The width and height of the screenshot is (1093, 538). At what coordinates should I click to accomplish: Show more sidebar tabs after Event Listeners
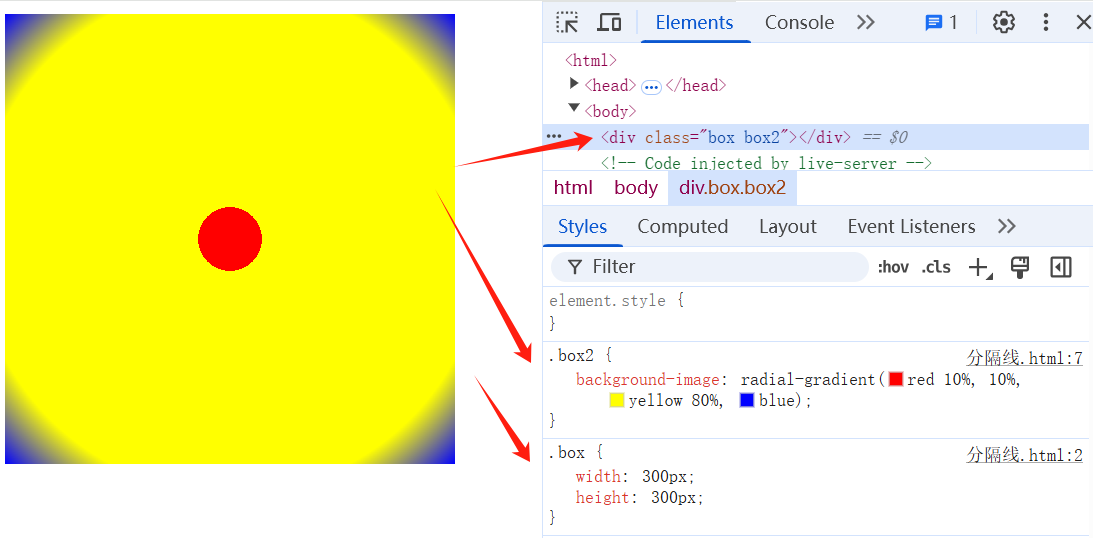tap(1007, 226)
